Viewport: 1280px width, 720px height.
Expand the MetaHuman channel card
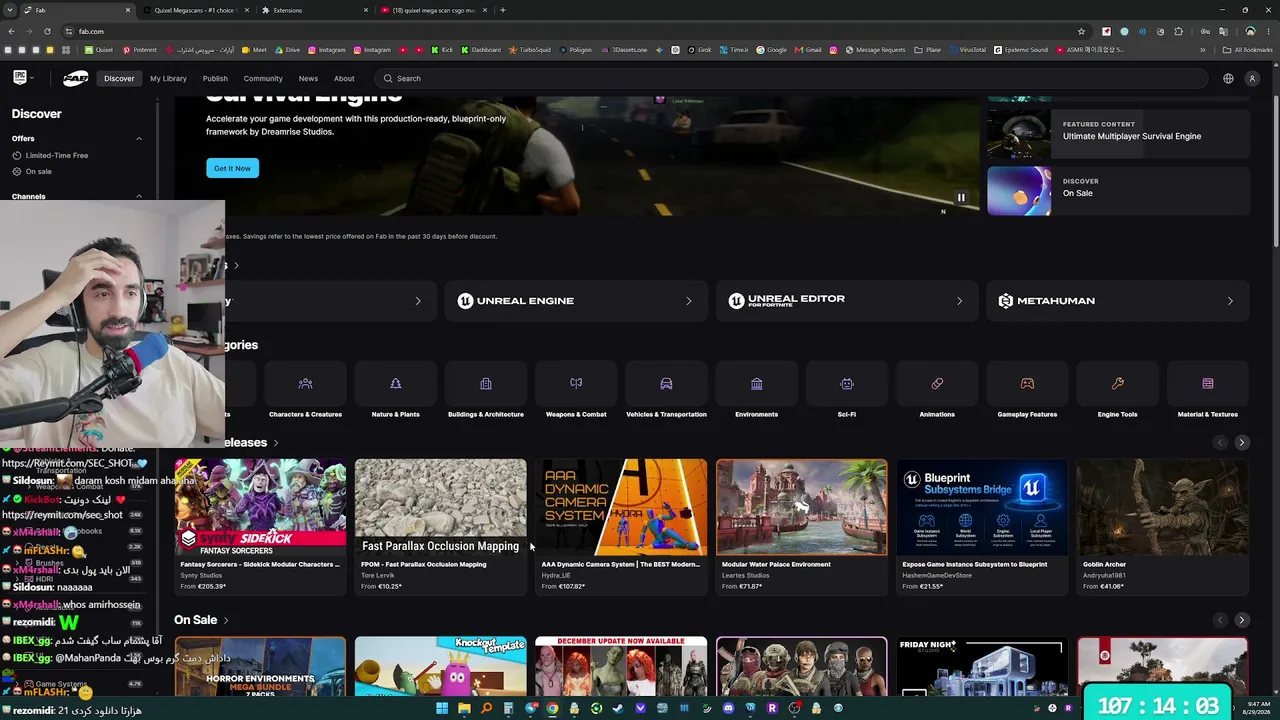pos(1118,301)
